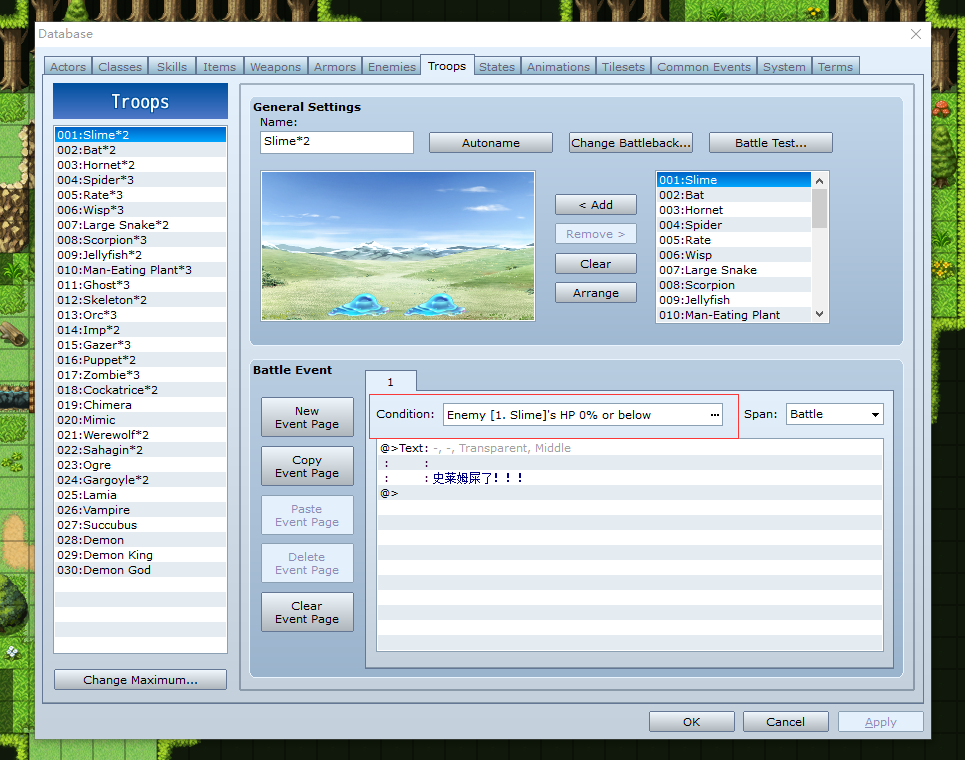Switch to the Enemies tab
This screenshot has height=760, width=965.
[391, 66]
